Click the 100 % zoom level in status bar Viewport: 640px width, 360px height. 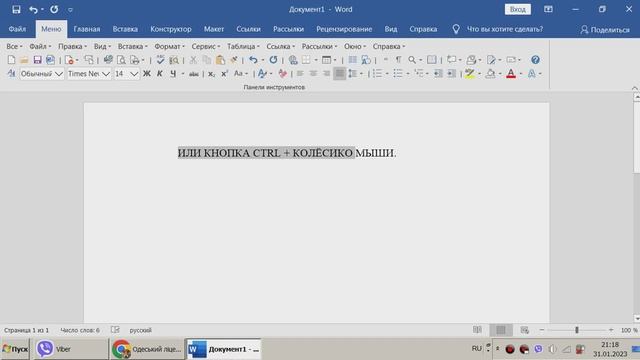coord(629,330)
